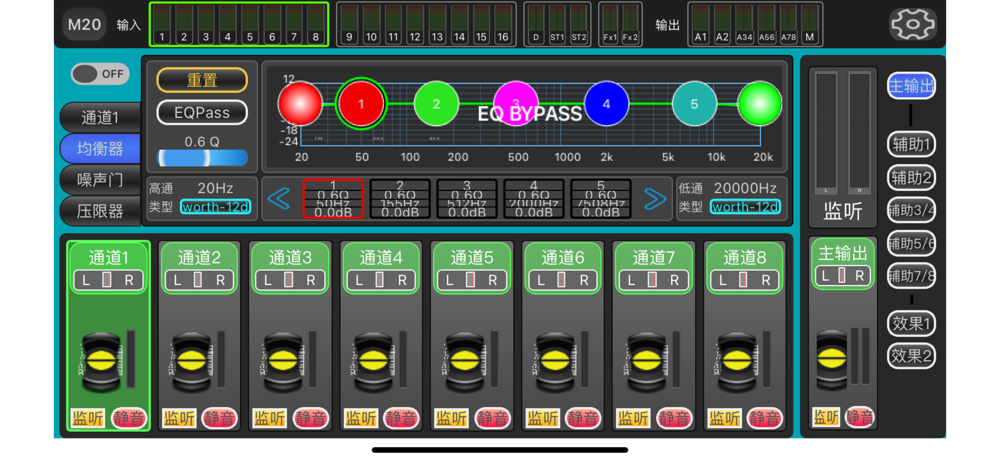
Task: Enable 监听 on 通道2
Action: (x=179, y=419)
